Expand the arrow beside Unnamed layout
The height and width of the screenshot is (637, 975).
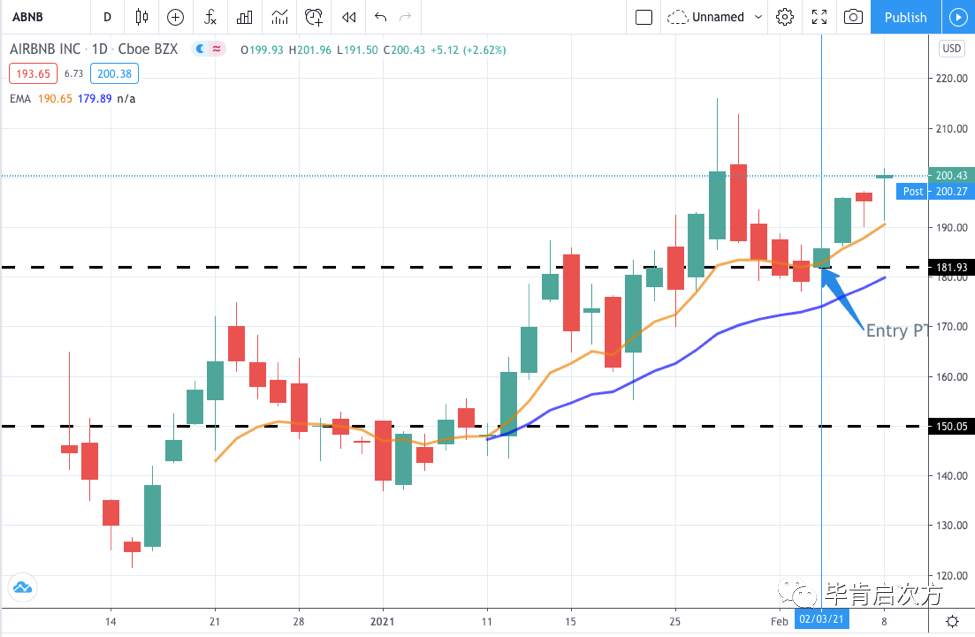pyautogui.click(x=758, y=17)
